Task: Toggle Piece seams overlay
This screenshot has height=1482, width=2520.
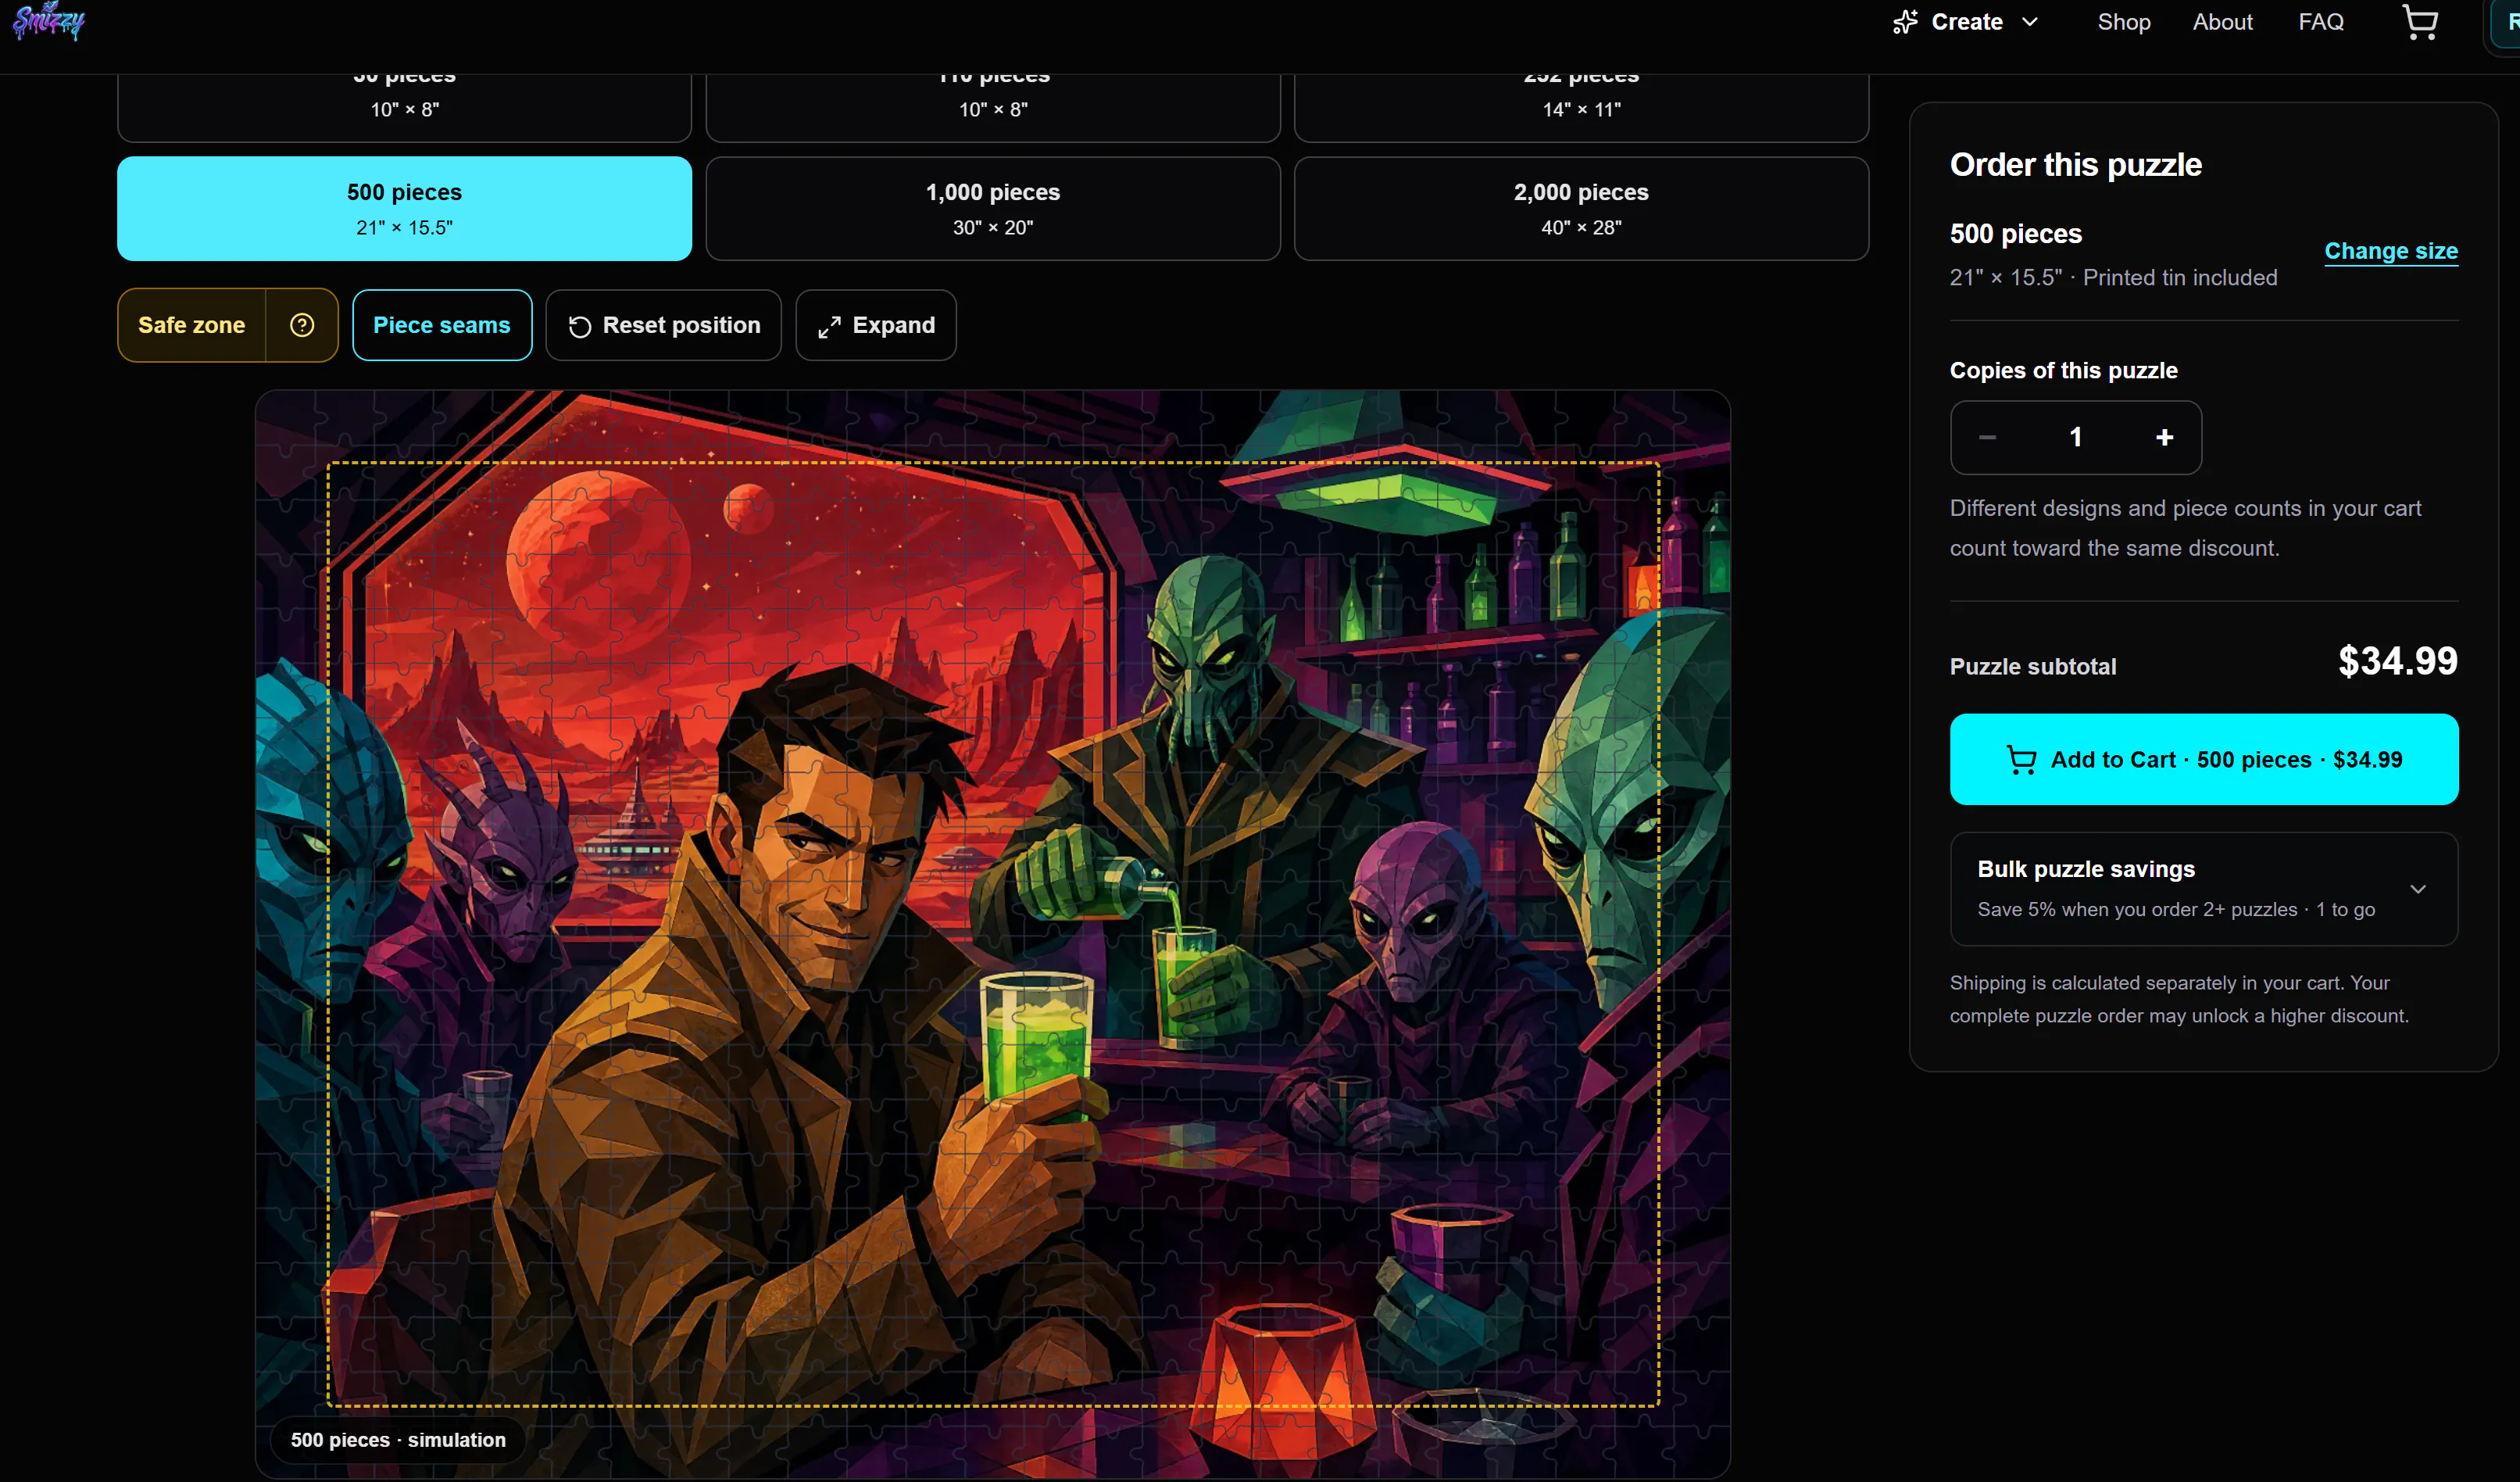Action: [442, 325]
